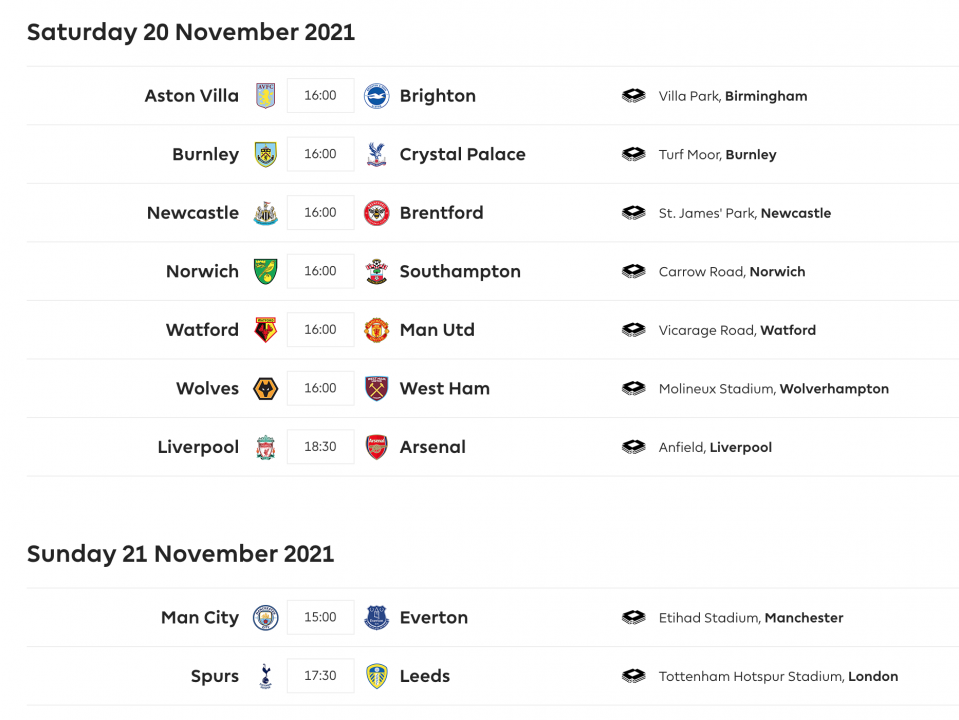Click the Arsenal cannon crest

pyautogui.click(x=376, y=447)
